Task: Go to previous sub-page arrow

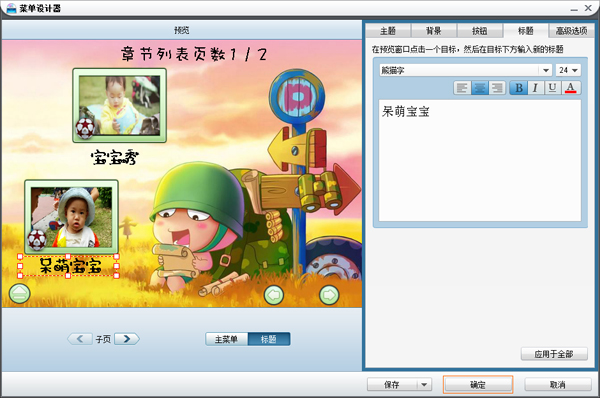Action: pyautogui.click(x=80, y=339)
